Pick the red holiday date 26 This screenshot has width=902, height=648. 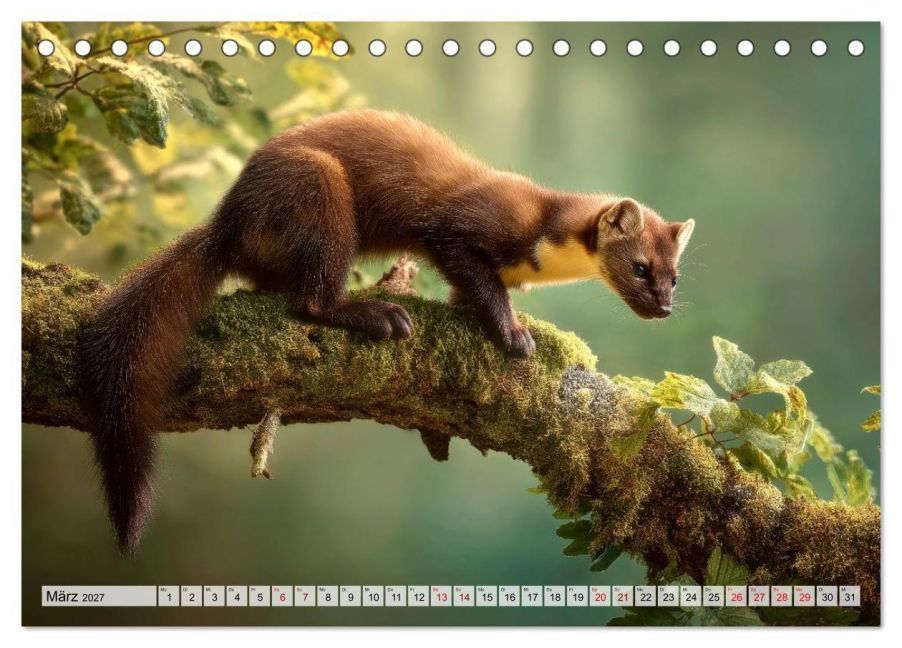737,596
